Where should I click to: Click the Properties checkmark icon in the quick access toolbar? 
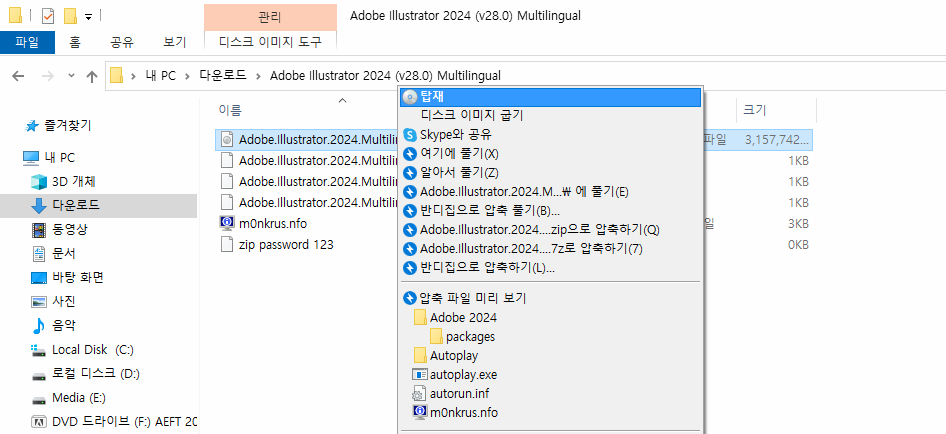48,16
